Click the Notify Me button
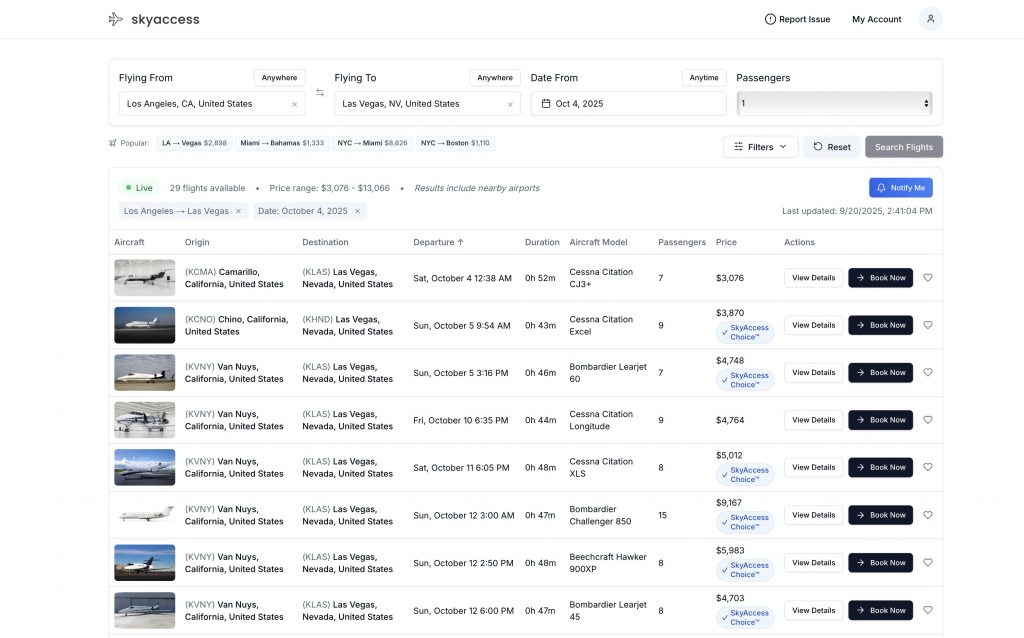This screenshot has height=638, width=1024. (x=901, y=187)
